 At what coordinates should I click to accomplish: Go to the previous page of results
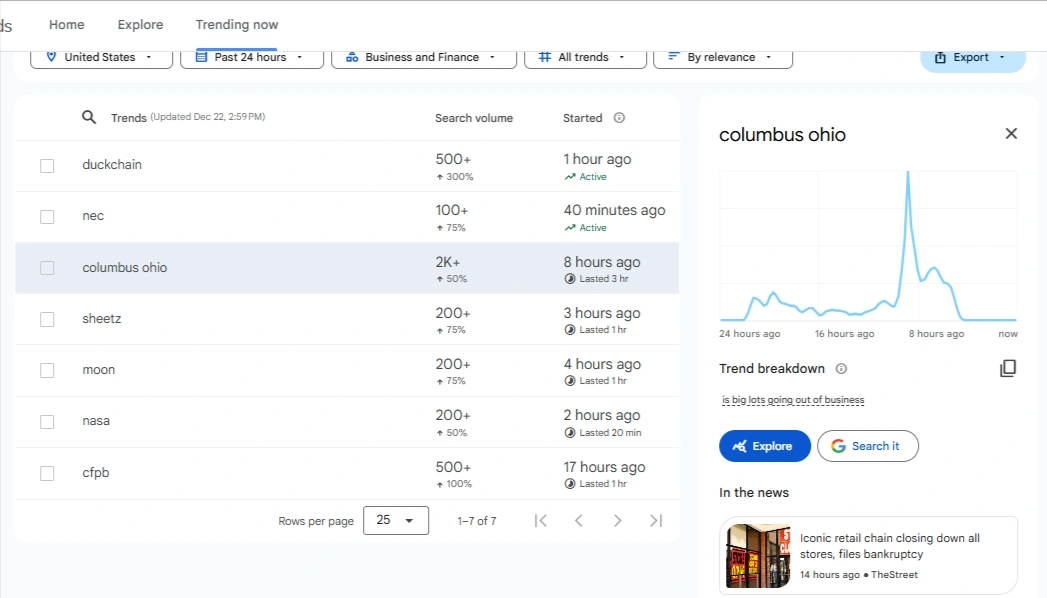(579, 521)
